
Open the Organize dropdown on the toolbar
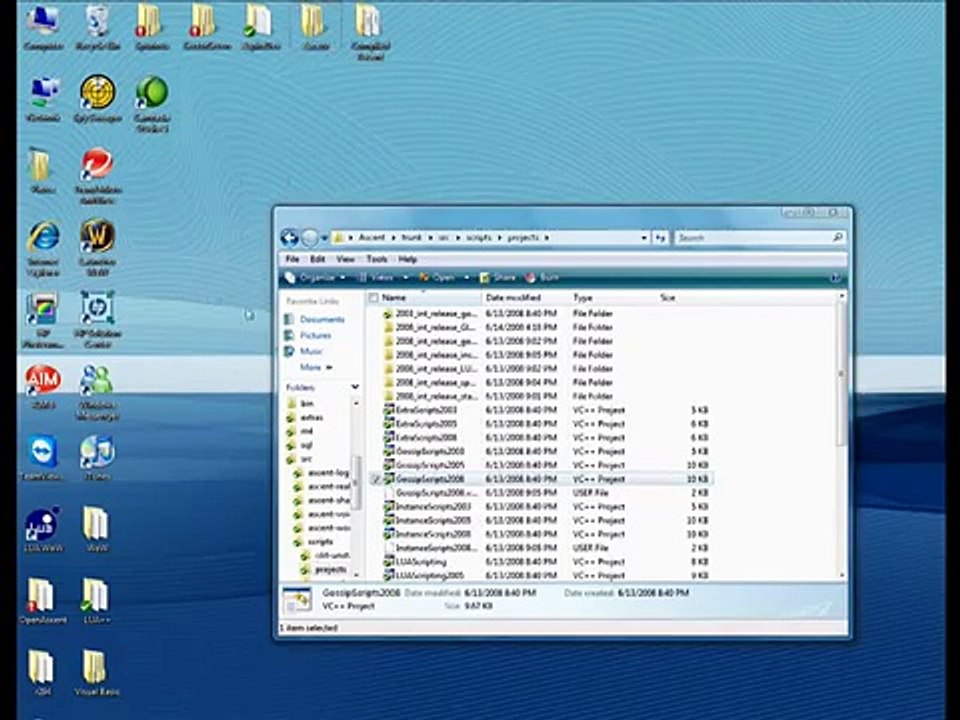click(x=316, y=278)
